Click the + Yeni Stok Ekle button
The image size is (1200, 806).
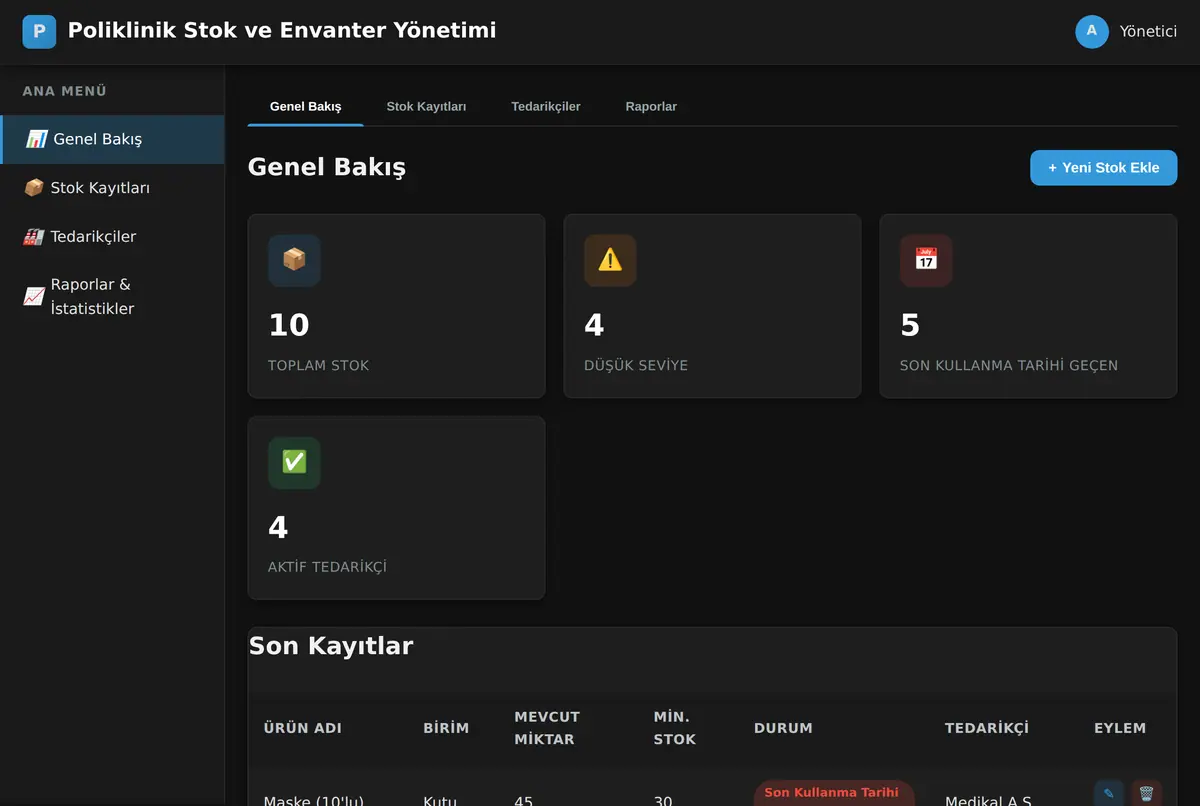point(1103,168)
